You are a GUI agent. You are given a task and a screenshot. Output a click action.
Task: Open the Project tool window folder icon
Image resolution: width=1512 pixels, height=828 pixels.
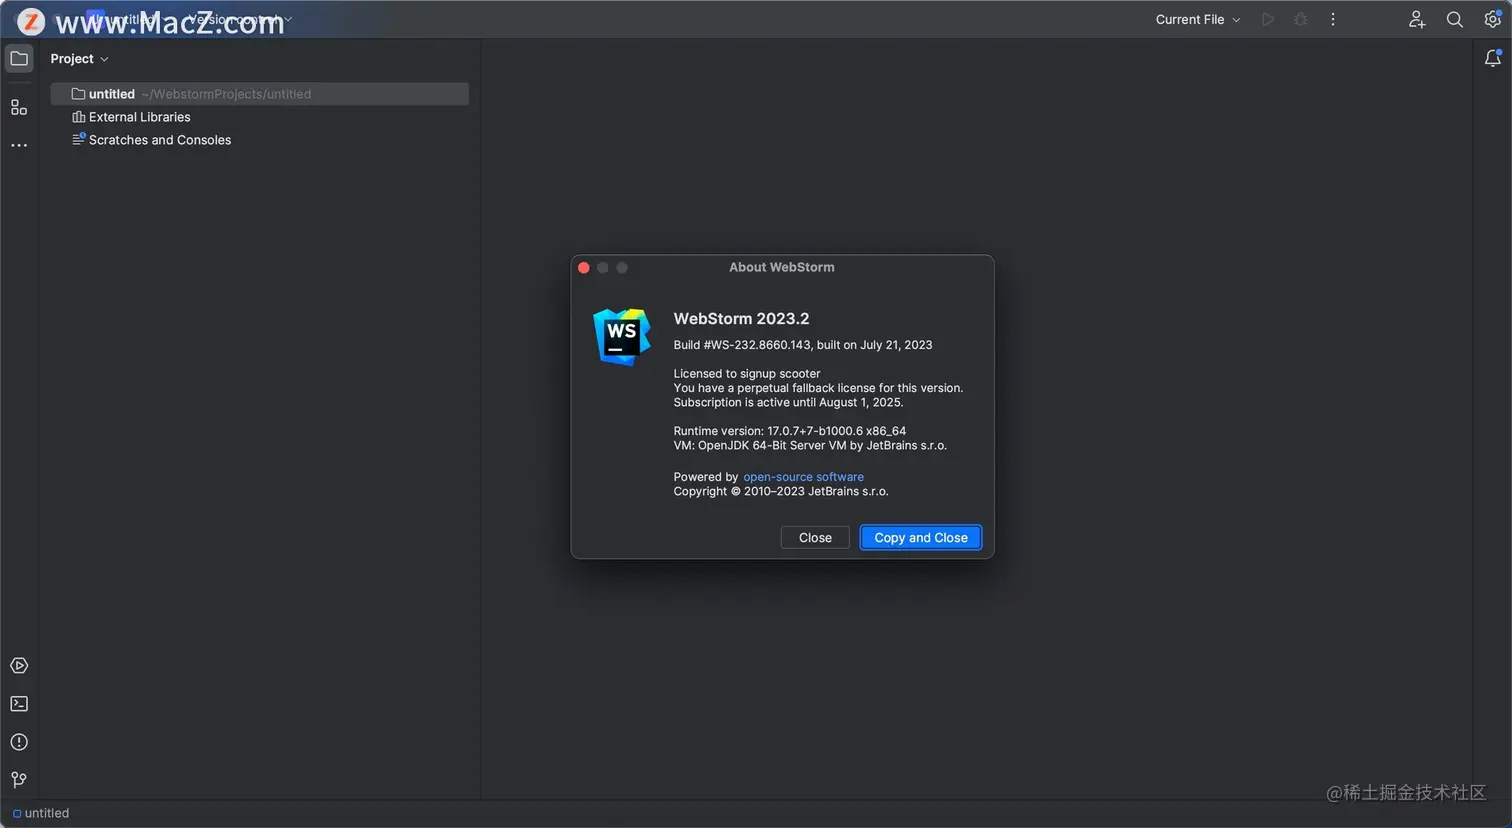19,58
